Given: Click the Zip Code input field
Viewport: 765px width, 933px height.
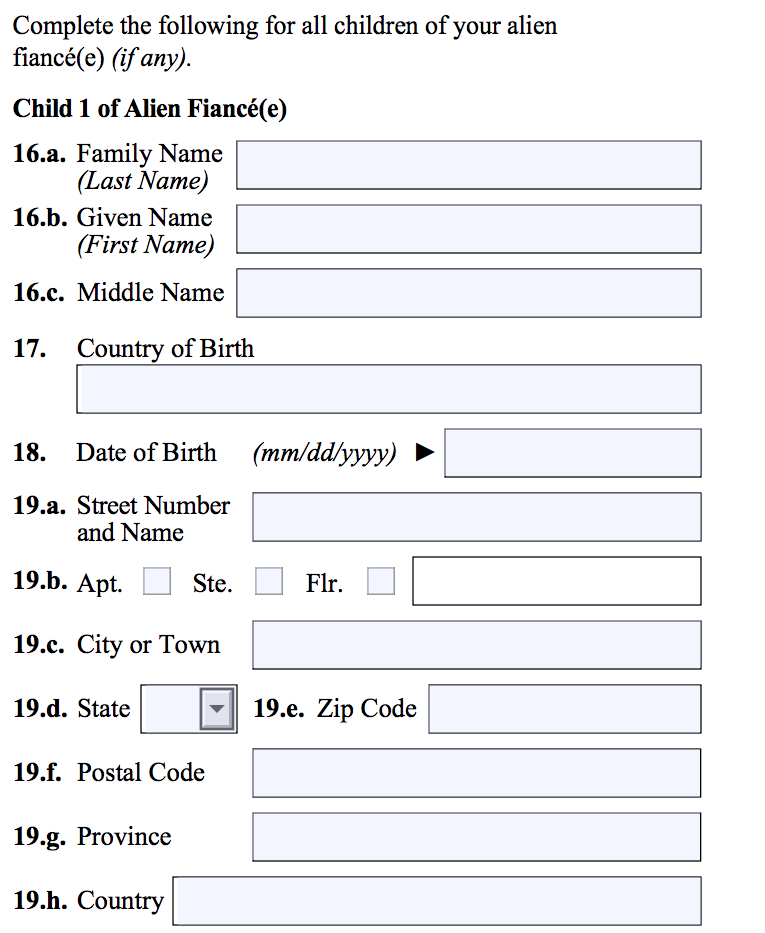Looking at the screenshot, I should point(564,709).
